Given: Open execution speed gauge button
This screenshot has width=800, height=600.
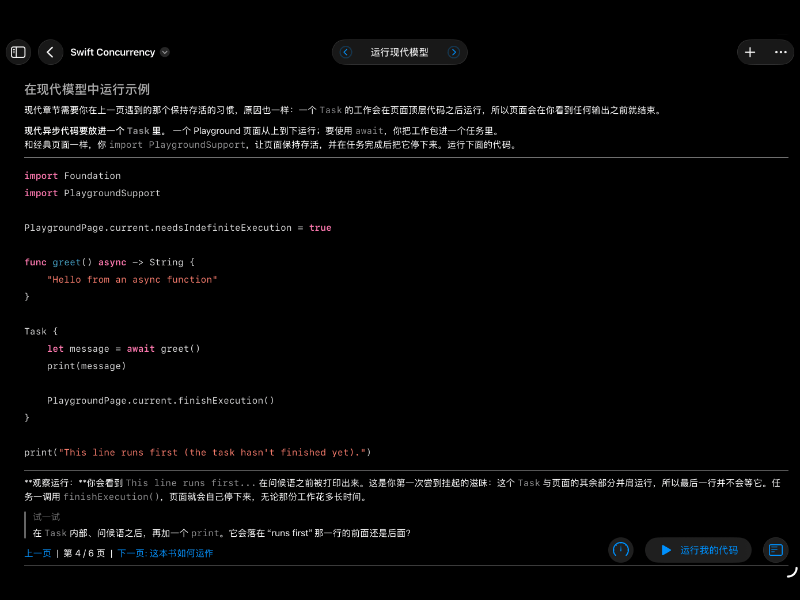Looking at the screenshot, I should point(621,550).
